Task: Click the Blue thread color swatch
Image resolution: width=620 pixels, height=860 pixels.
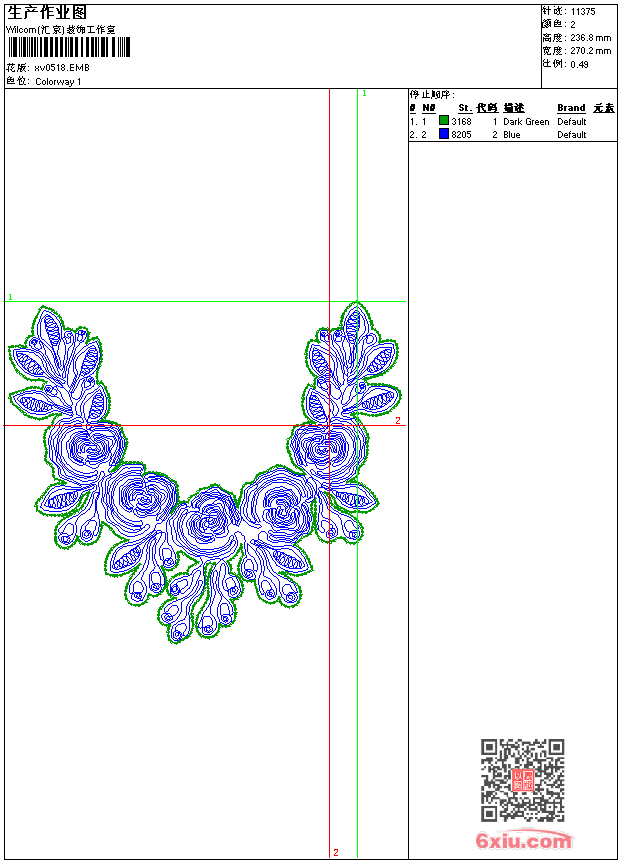Action: pos(444,134)
